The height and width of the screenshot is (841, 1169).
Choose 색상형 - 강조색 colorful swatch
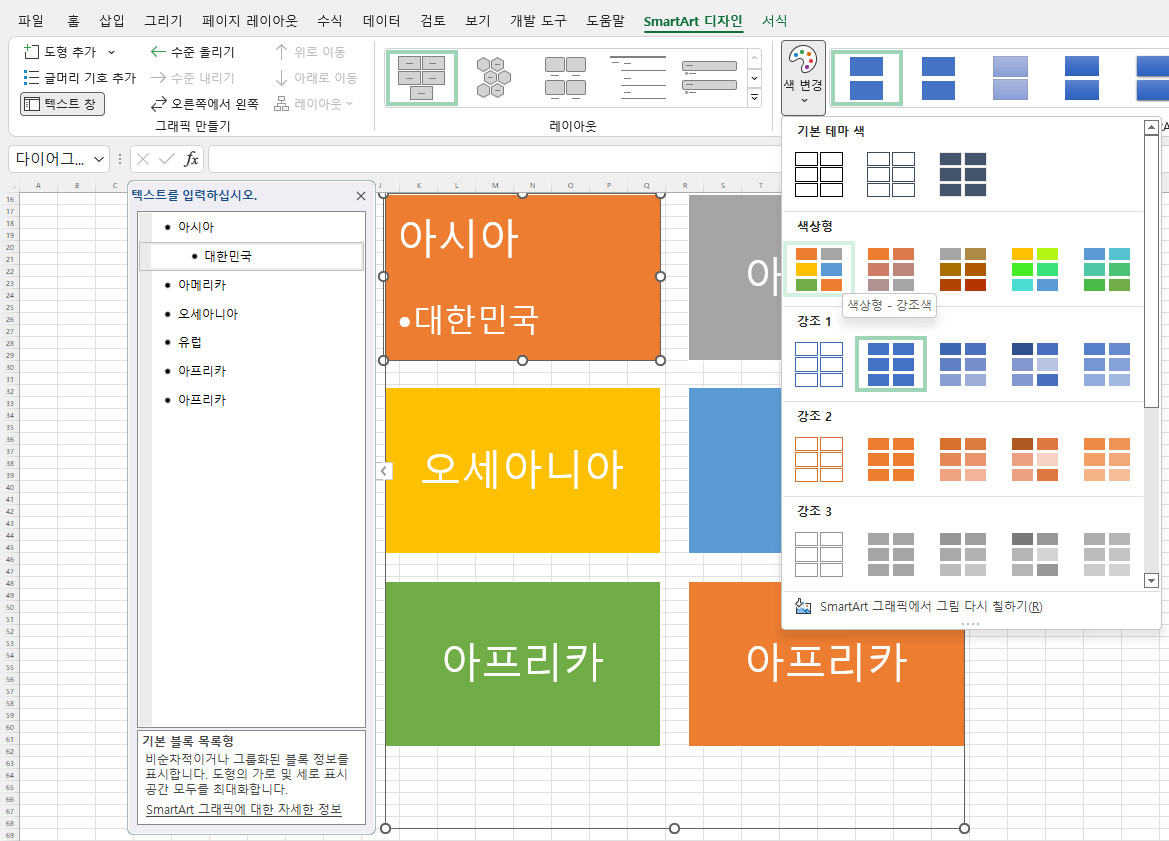pos(819,269)
